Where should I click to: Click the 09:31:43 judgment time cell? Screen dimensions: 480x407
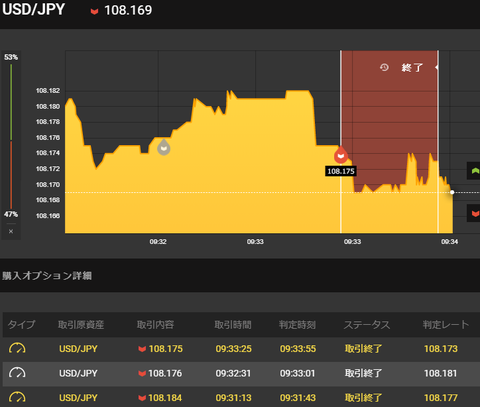click(297, 398)
